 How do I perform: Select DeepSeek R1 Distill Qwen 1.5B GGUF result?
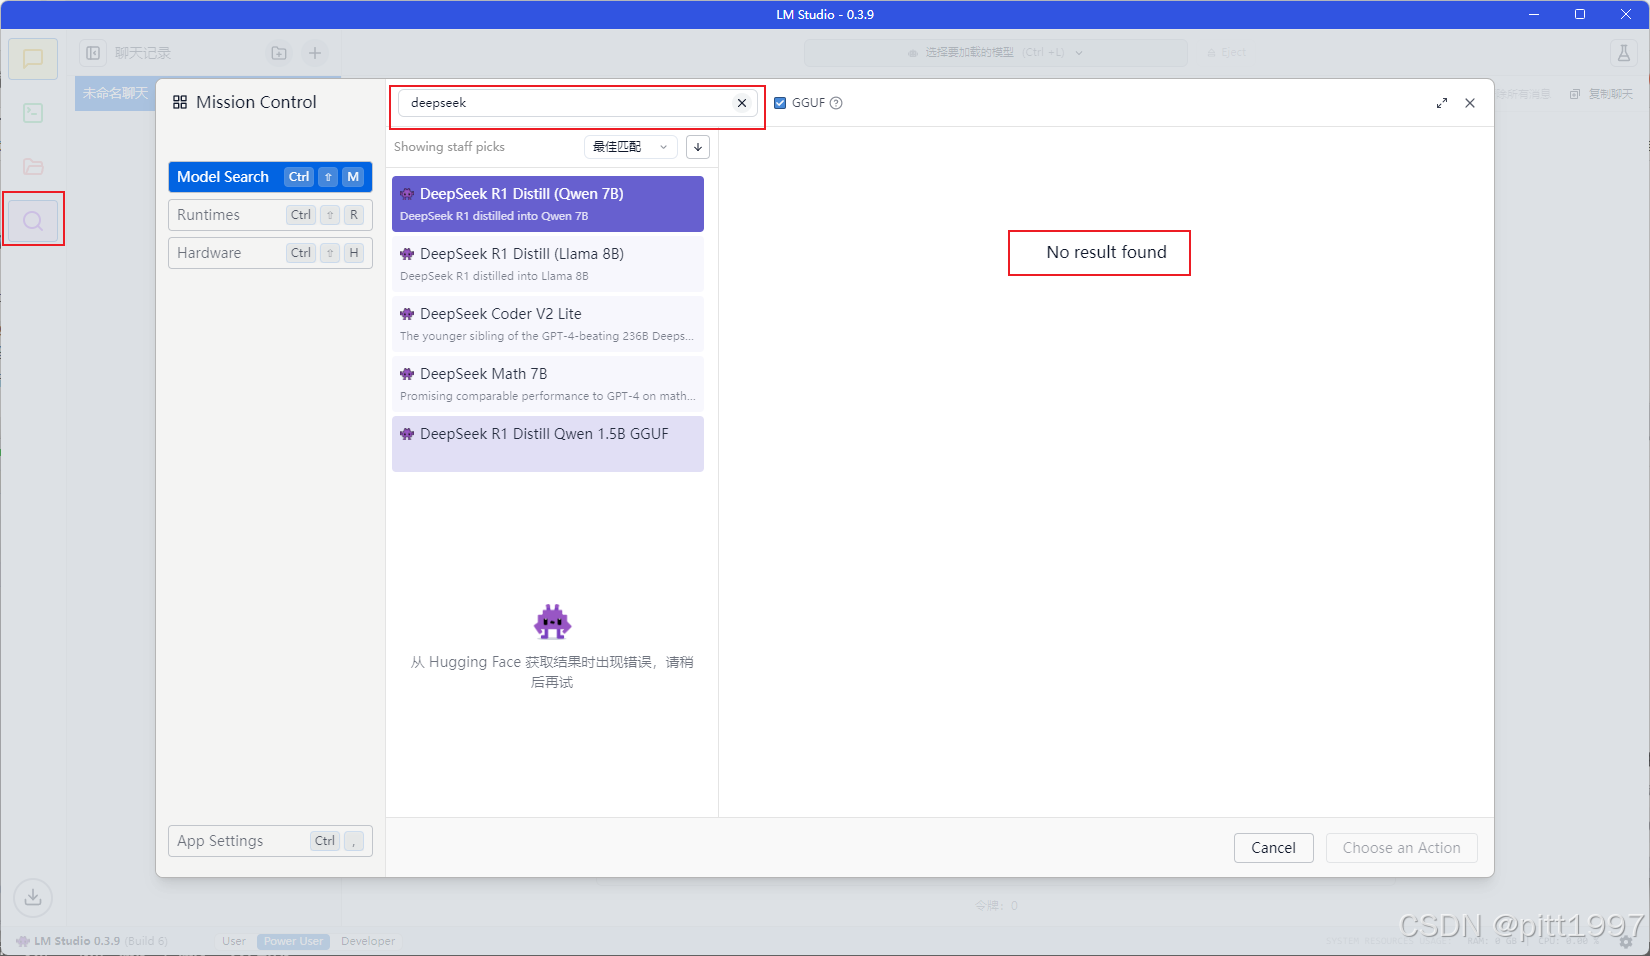tap(548, 444)
